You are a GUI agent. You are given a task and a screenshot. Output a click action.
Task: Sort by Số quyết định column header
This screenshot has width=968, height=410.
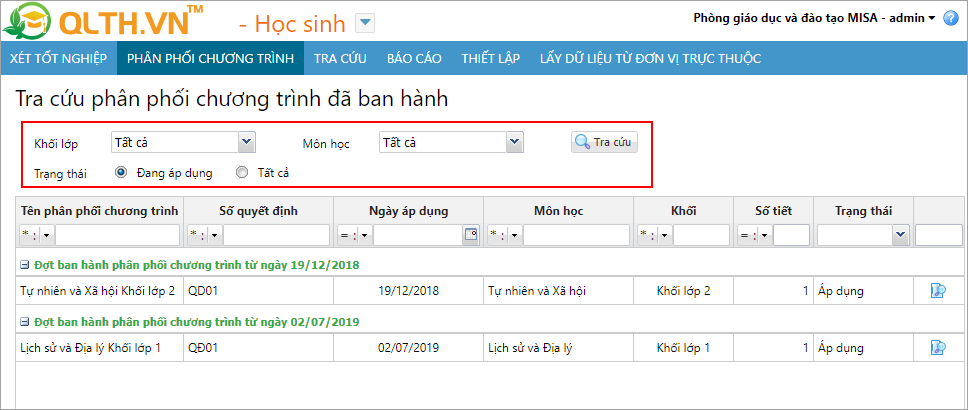(x=259, y=211)
